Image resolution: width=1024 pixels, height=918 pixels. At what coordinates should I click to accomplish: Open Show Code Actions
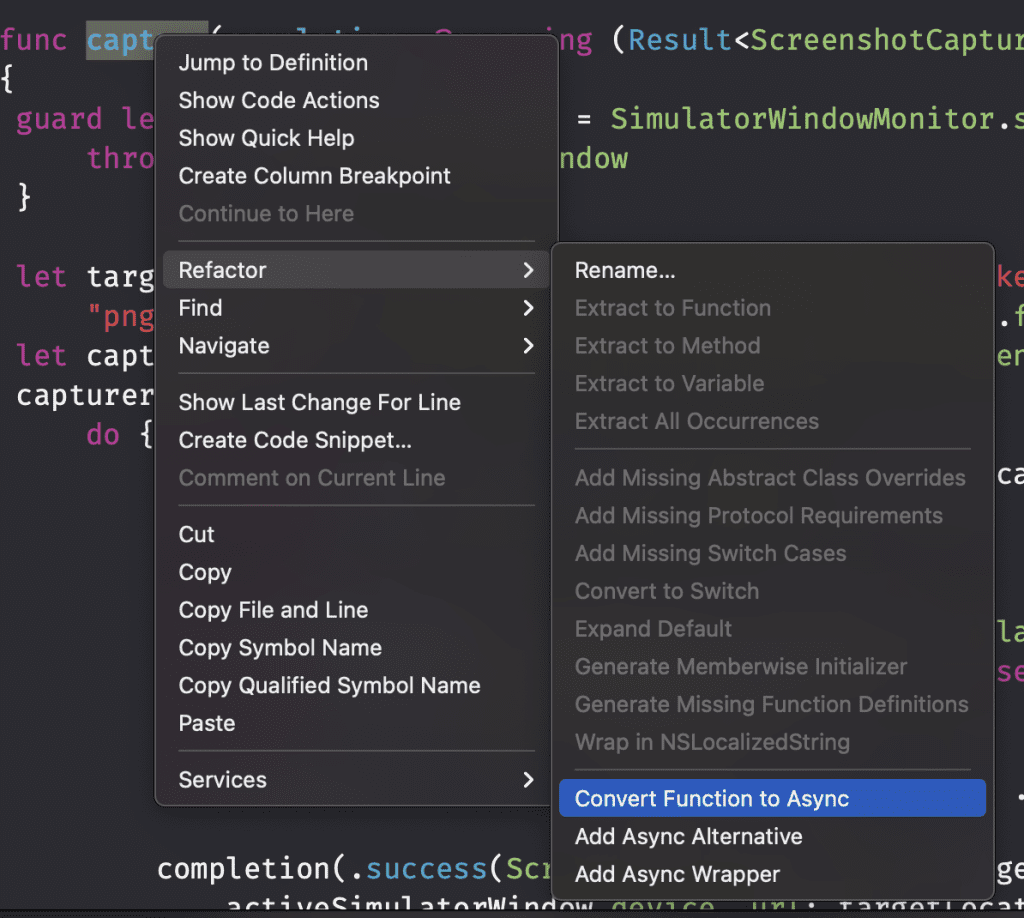point(278,100)
